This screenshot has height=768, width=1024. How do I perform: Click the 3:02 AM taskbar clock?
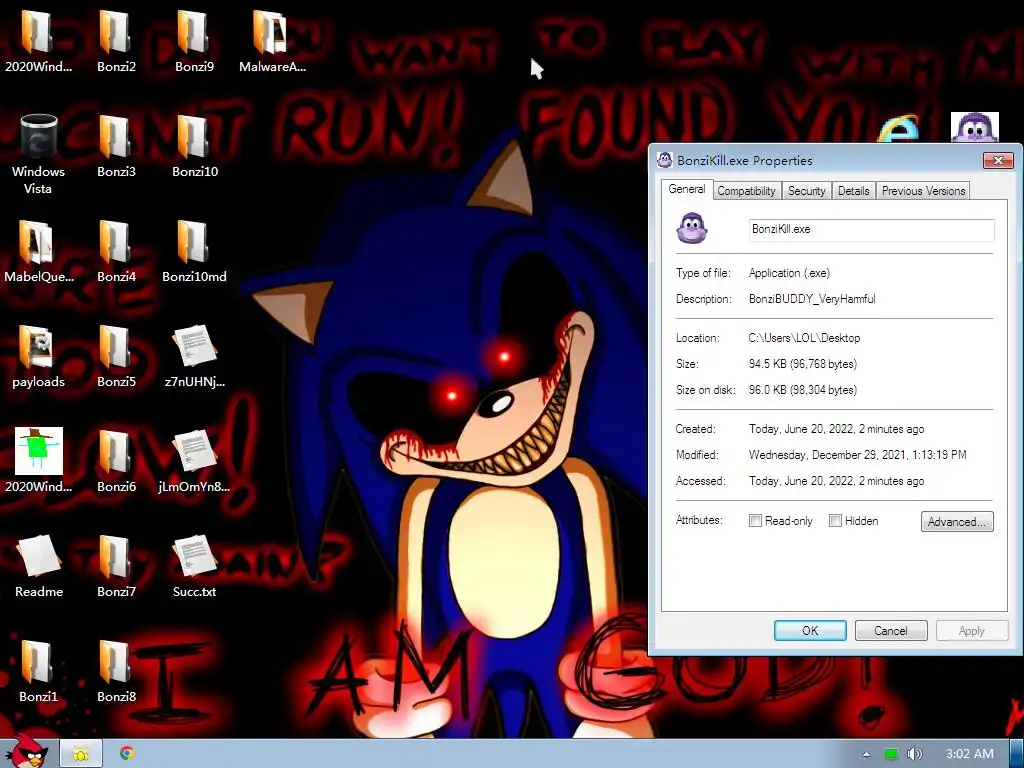tap(969, 754)
